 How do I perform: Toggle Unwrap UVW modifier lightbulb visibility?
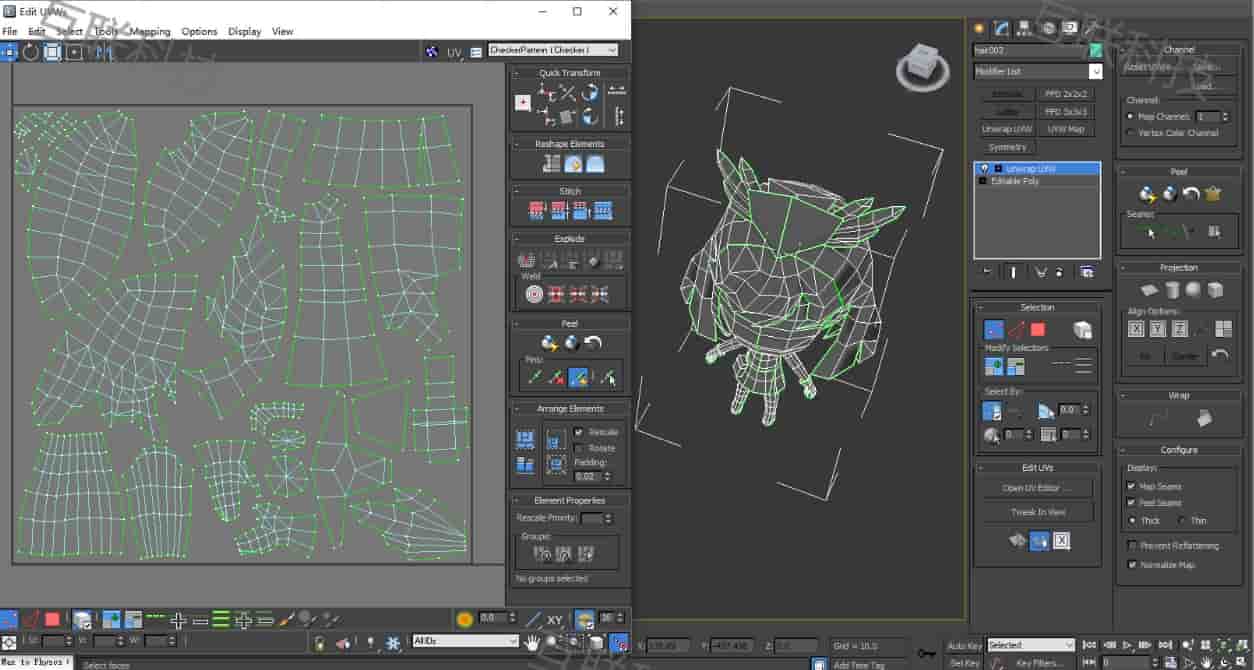coord(985,169)
